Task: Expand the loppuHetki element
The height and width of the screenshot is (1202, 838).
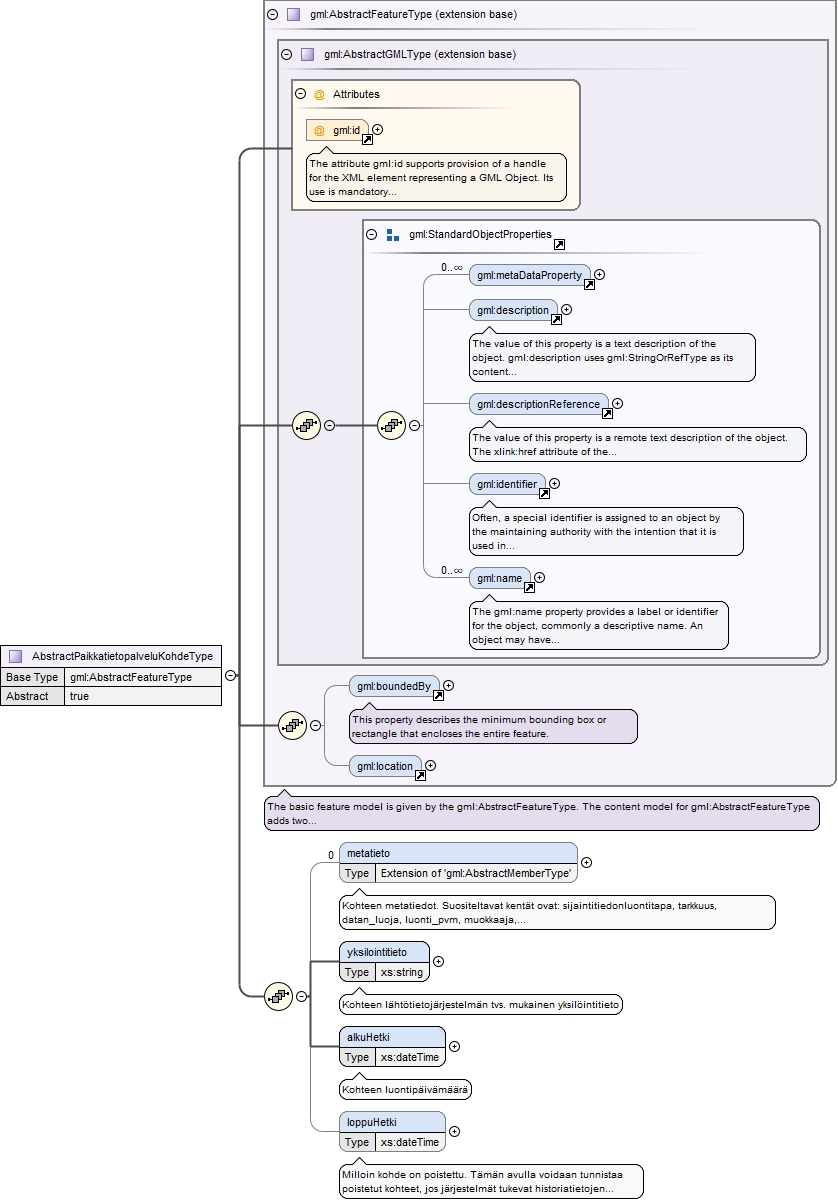Action: point(454,1131)
